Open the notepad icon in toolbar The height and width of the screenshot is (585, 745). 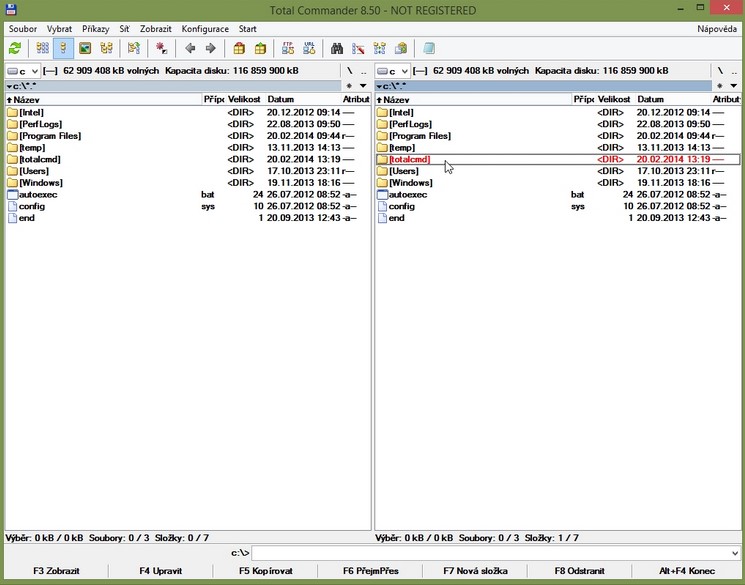[429, 48]
